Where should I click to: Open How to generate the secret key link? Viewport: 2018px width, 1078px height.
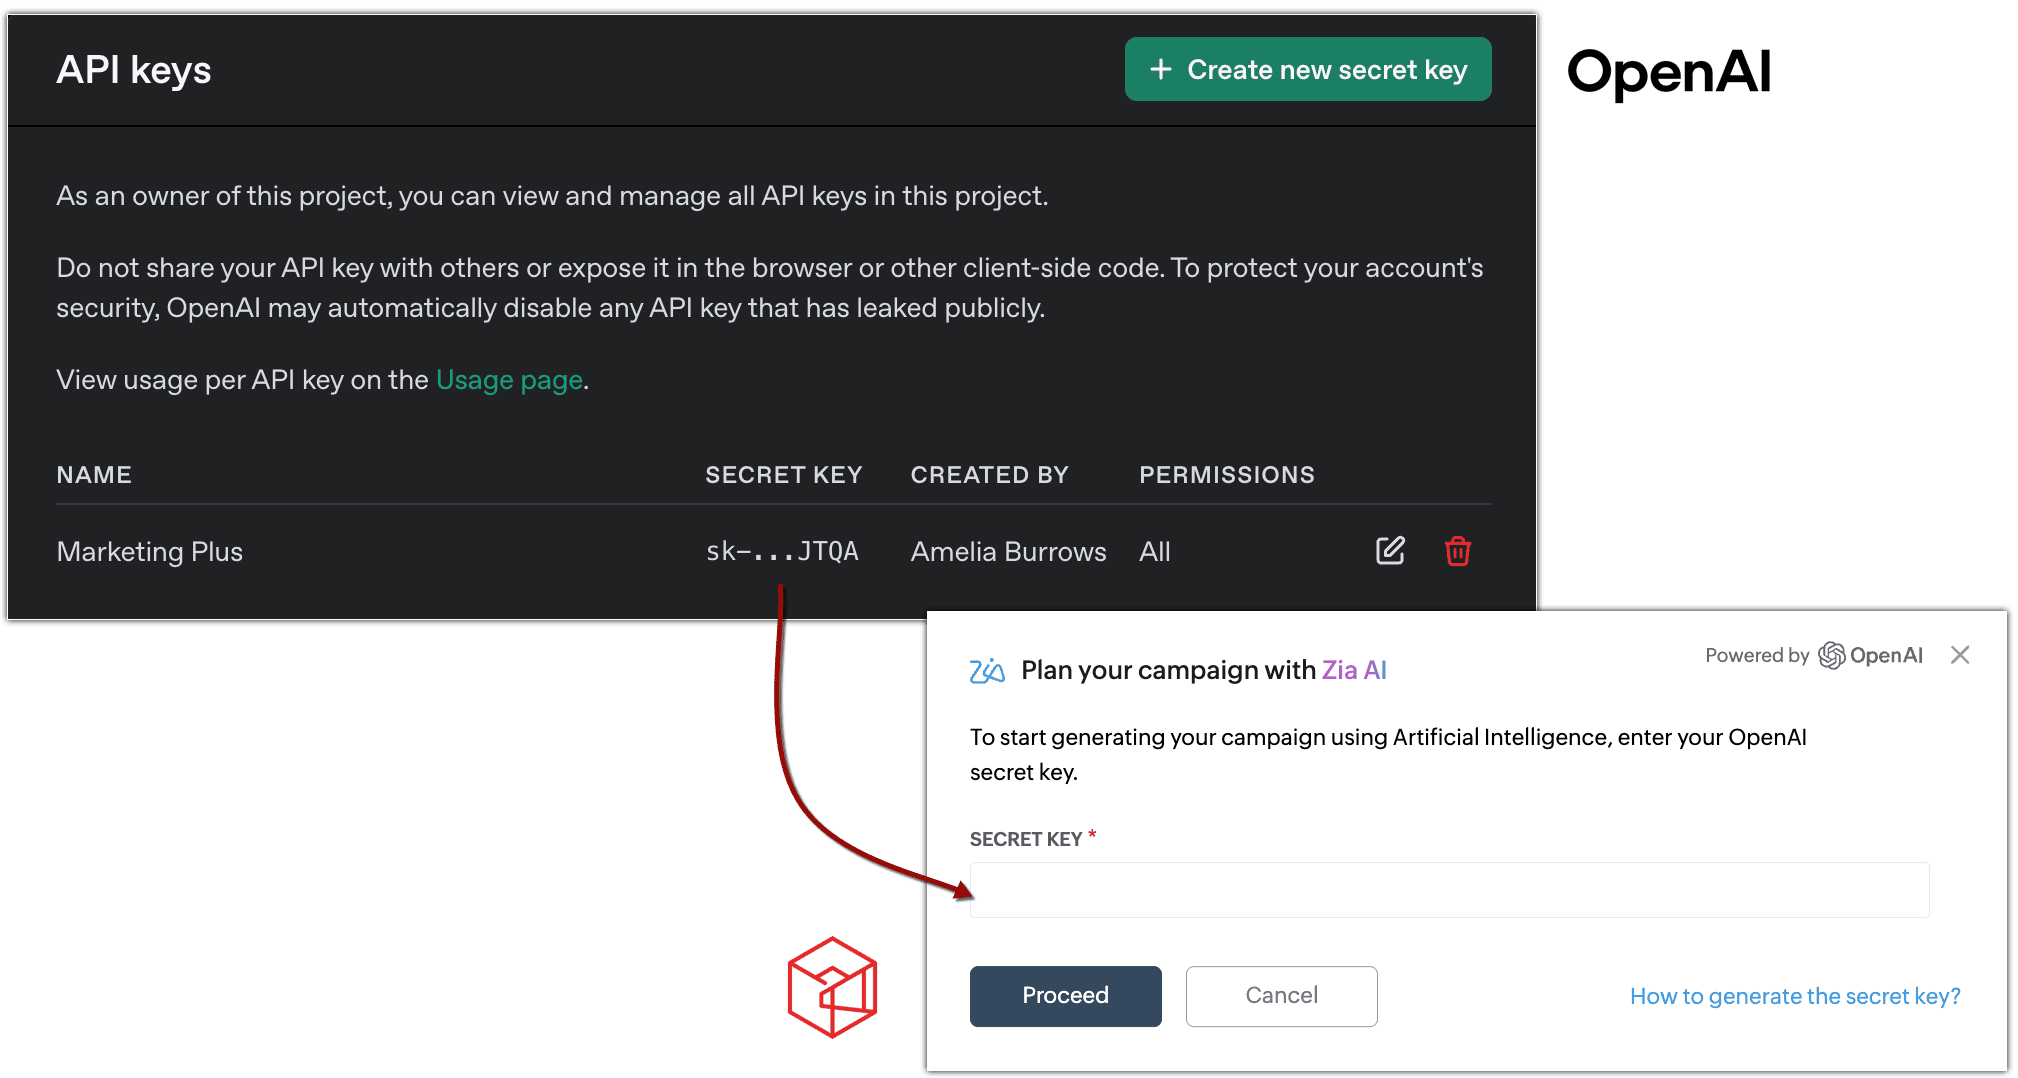pyautogui.click(x=1795, y=996)
